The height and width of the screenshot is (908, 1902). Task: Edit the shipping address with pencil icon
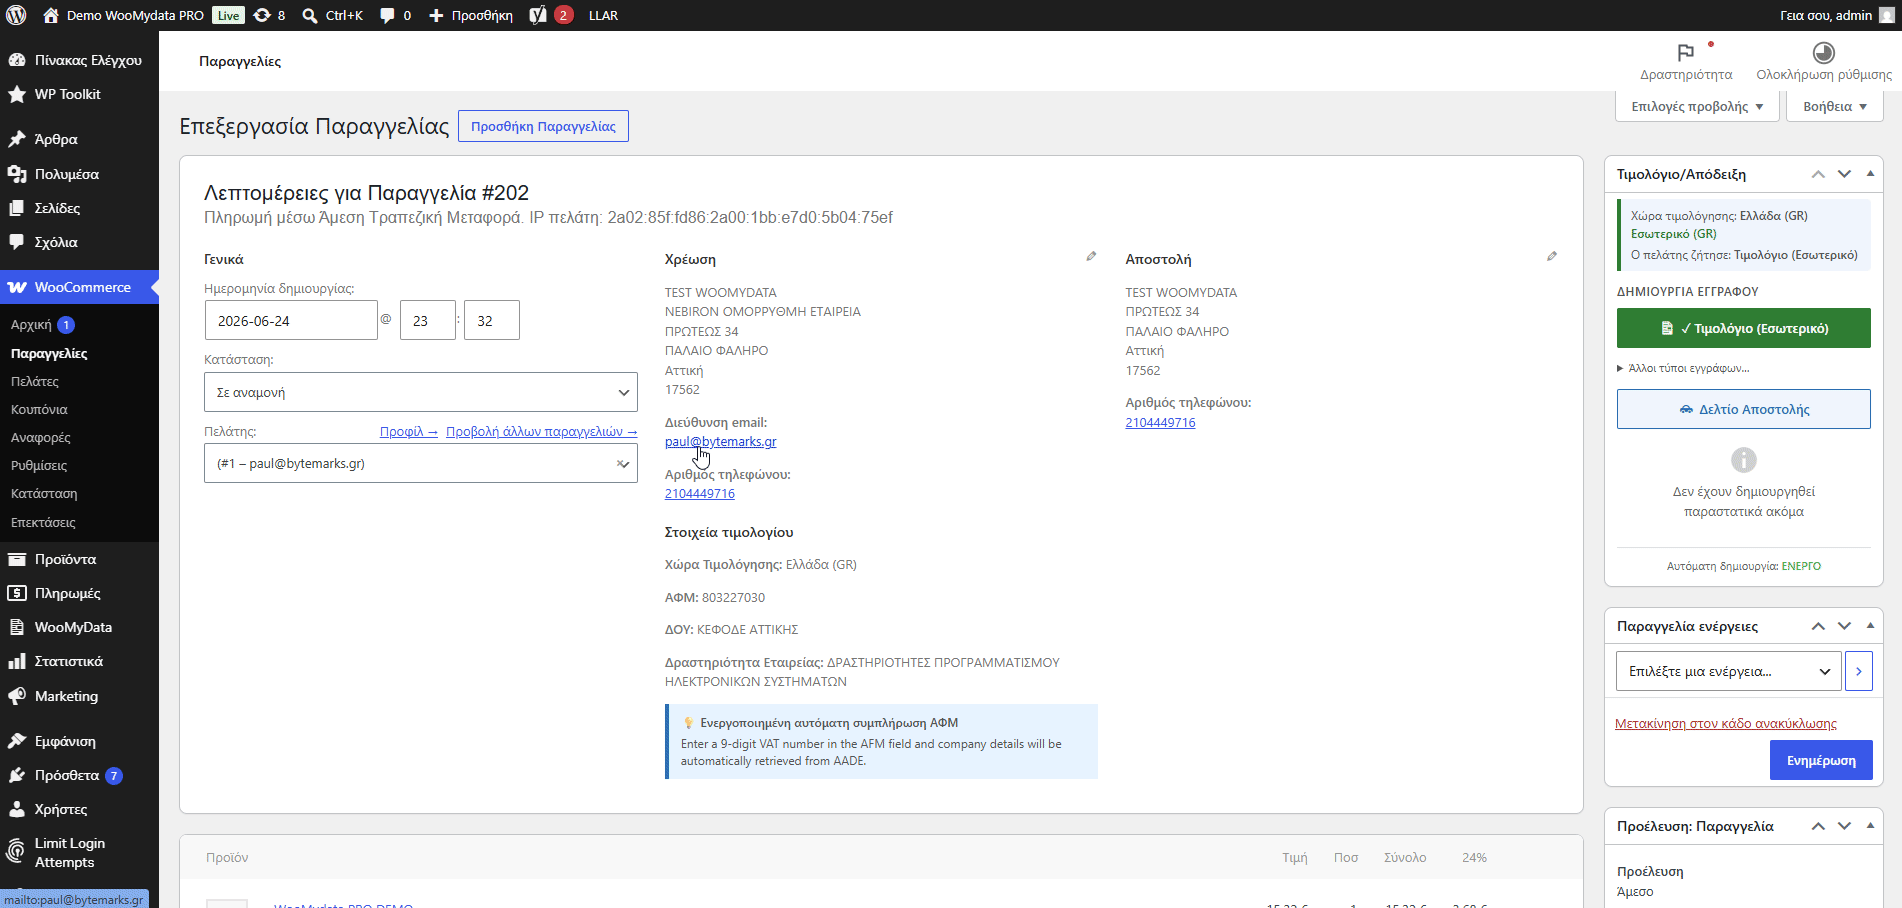point(1552,257)
